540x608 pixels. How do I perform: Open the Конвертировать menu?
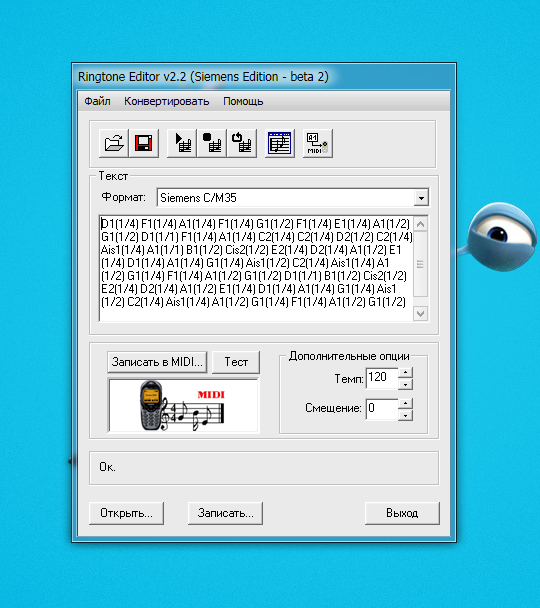(x=167, y=101)
